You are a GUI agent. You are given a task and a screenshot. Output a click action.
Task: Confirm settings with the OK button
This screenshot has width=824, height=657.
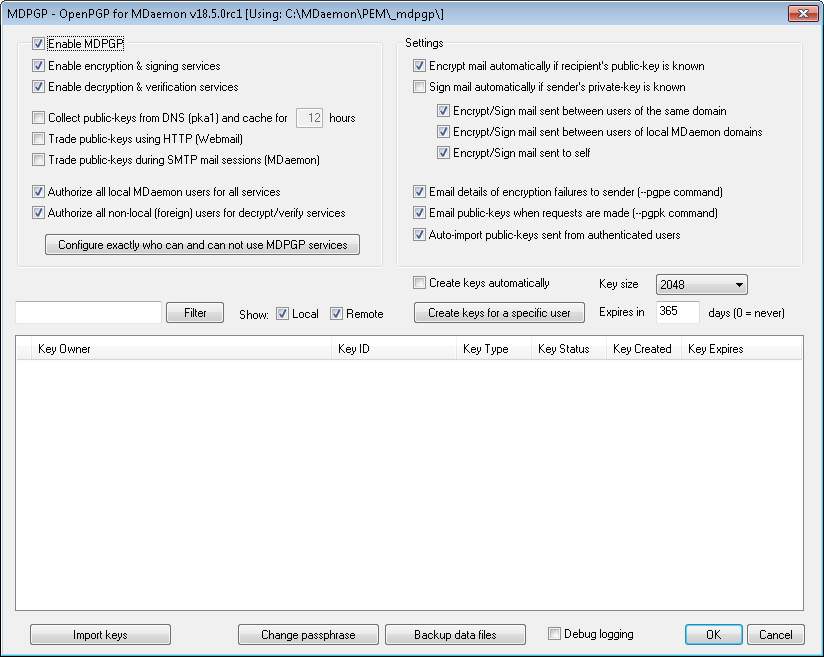tap(714, 635)
